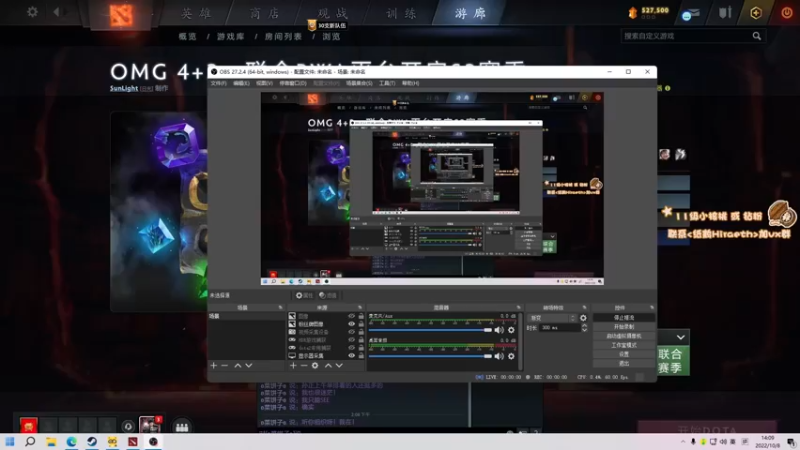
Task: Open Steam from the Windows taskbar
Action: (92, 442)
